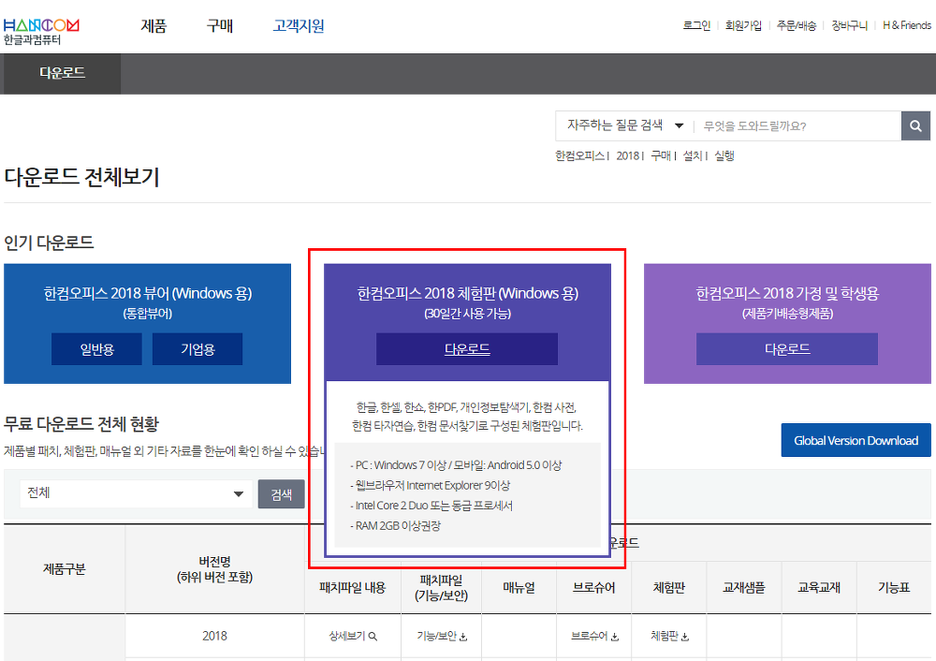Click the 무엇을 도와드릴까요 search field
The image size is (936, 661).
pos(798,126)
